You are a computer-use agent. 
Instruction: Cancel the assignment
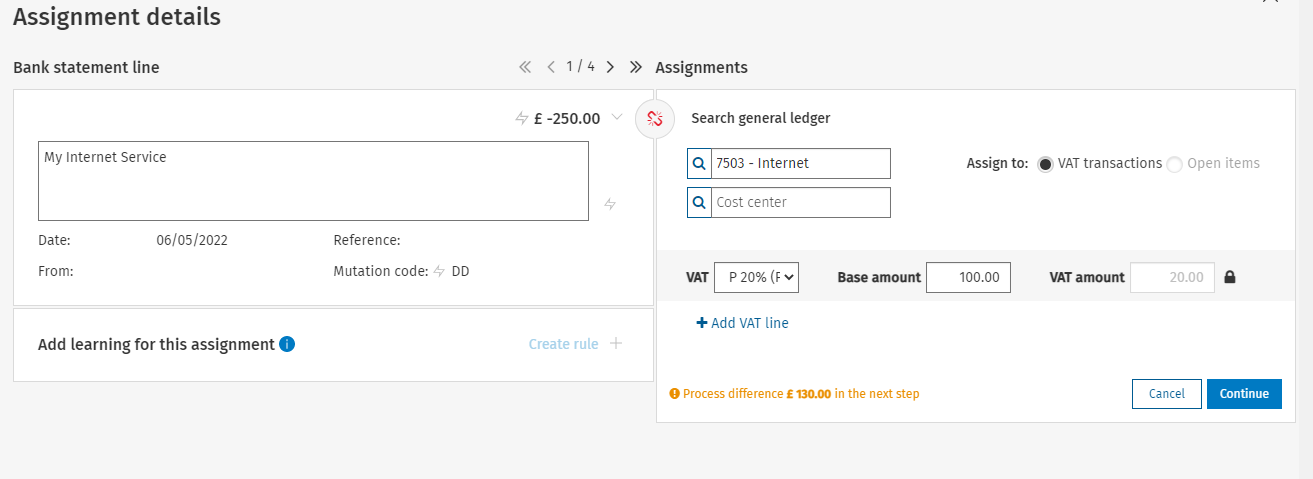(1166, 394)
